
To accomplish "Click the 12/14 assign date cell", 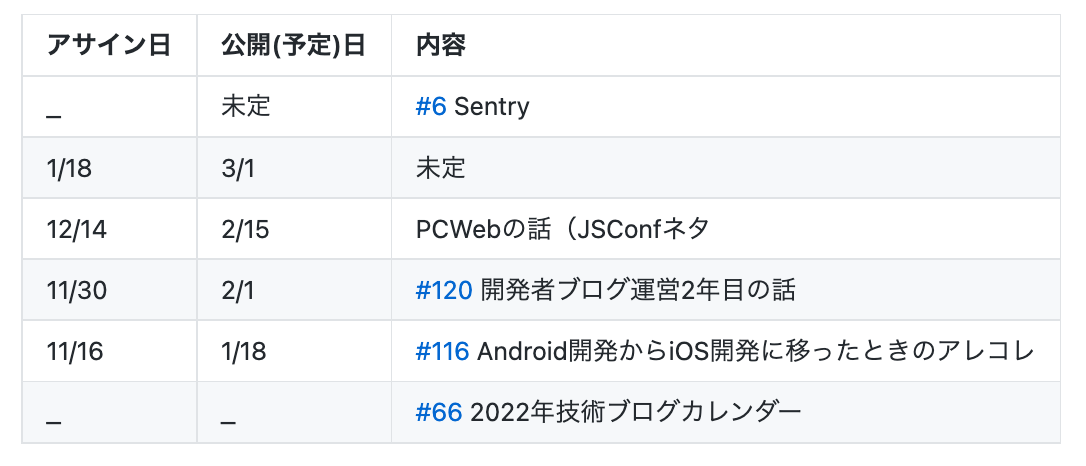I will click(x=109, y=229).
